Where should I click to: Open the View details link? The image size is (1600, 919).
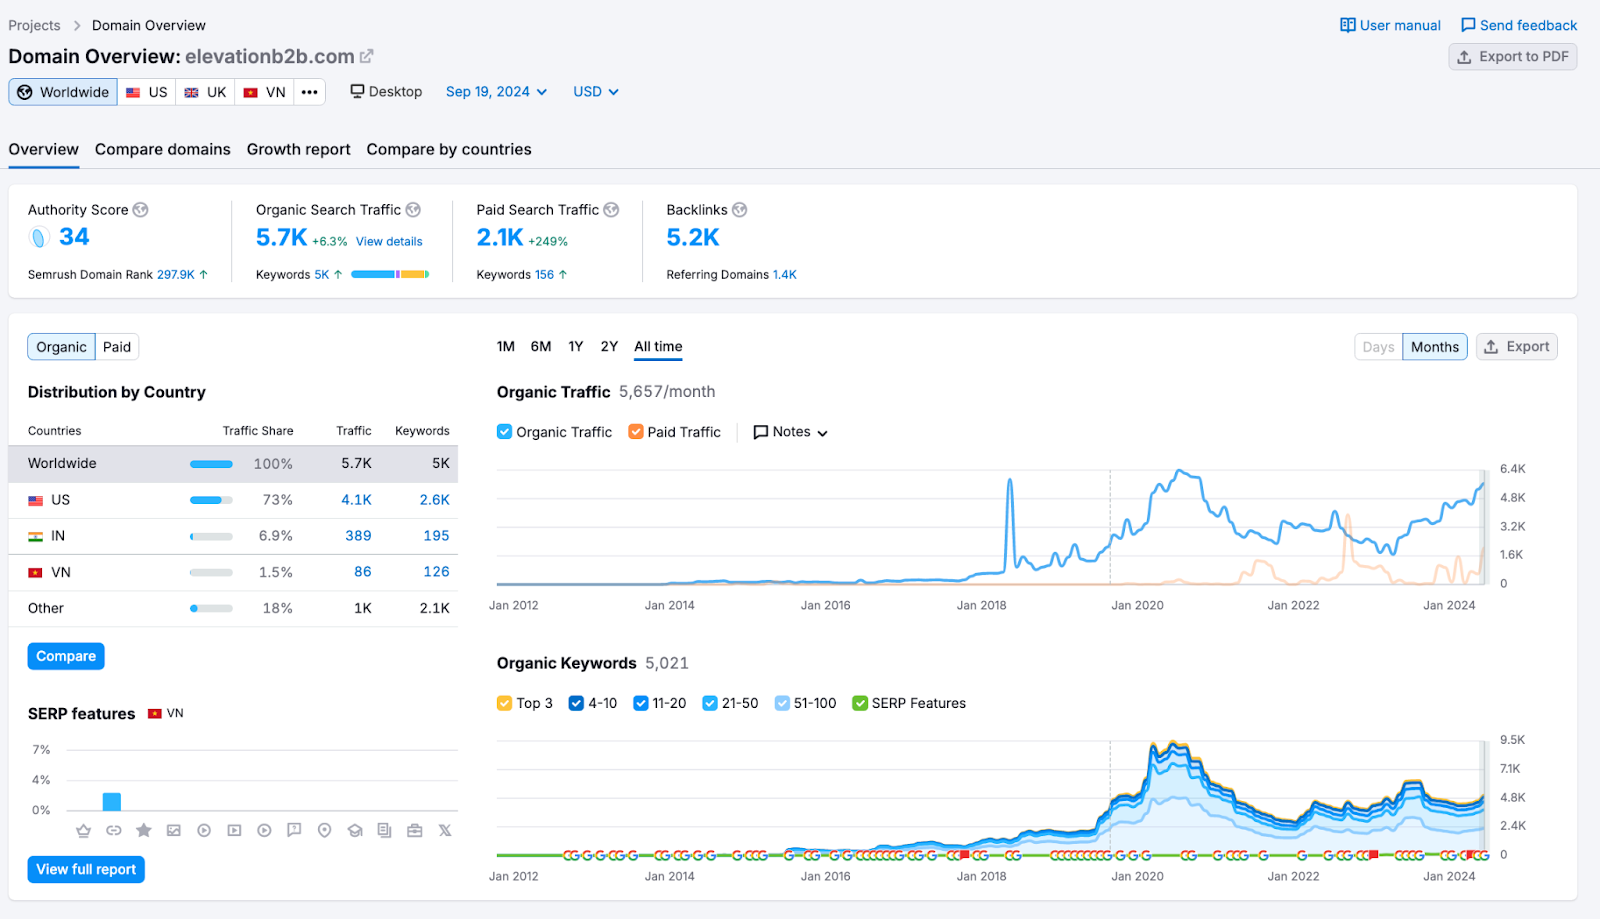tap(389, 241)
